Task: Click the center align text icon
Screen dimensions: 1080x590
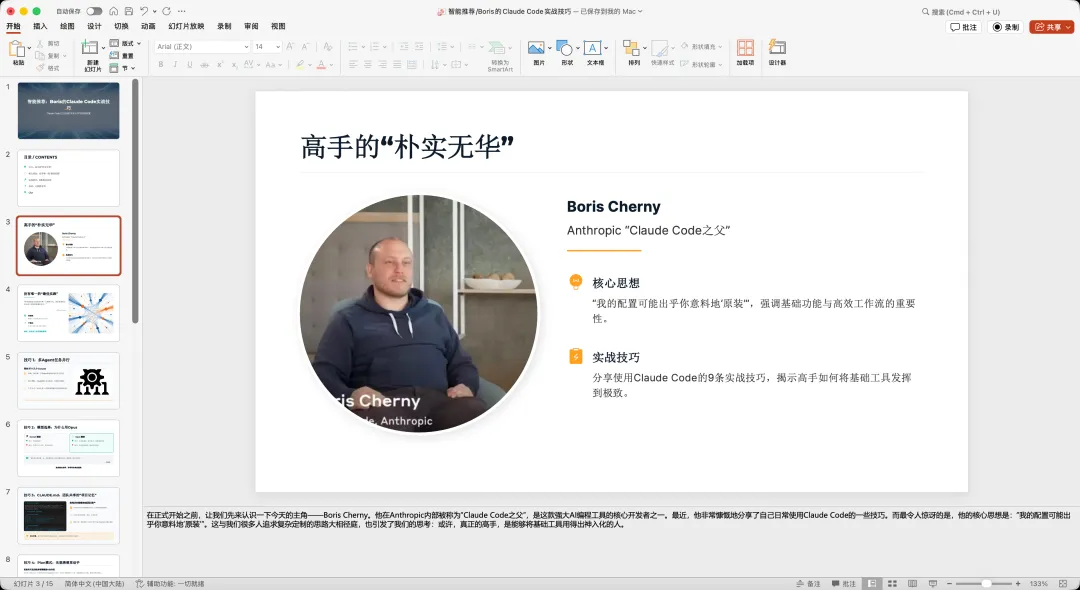Action: point(368,64)
